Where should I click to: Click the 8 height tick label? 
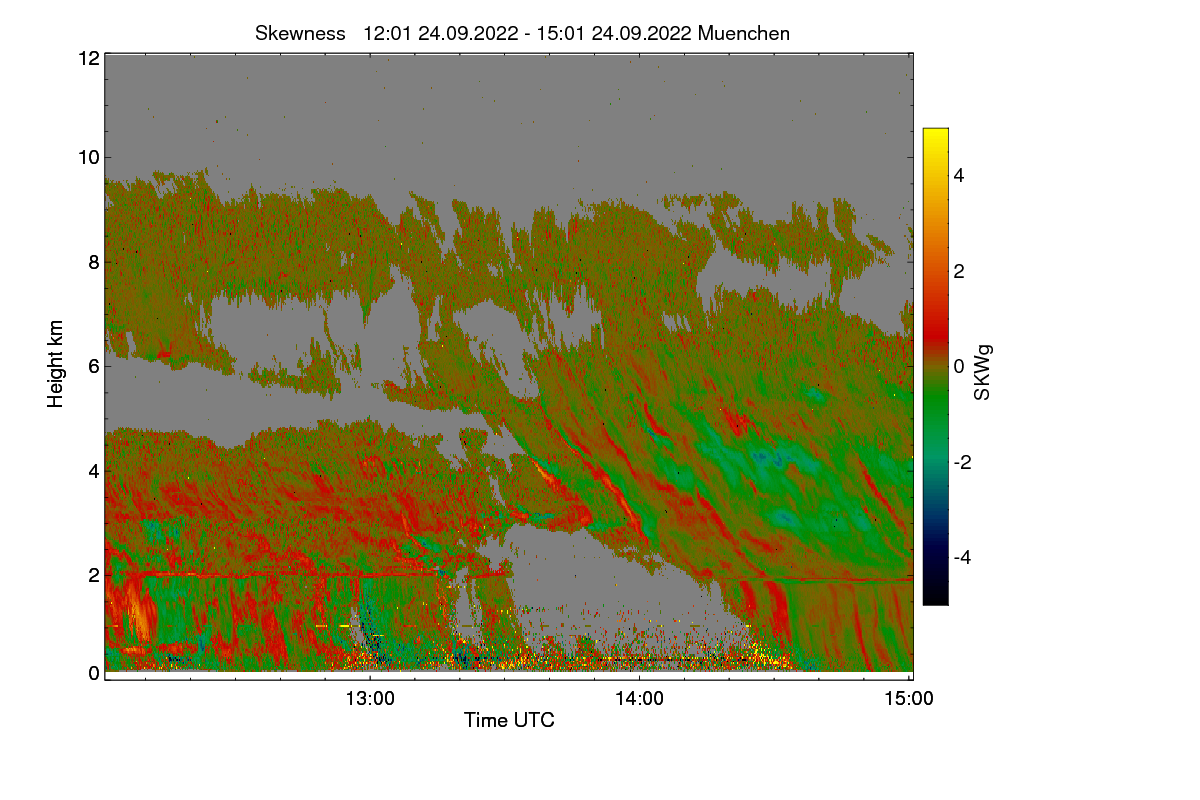(93, 262)
